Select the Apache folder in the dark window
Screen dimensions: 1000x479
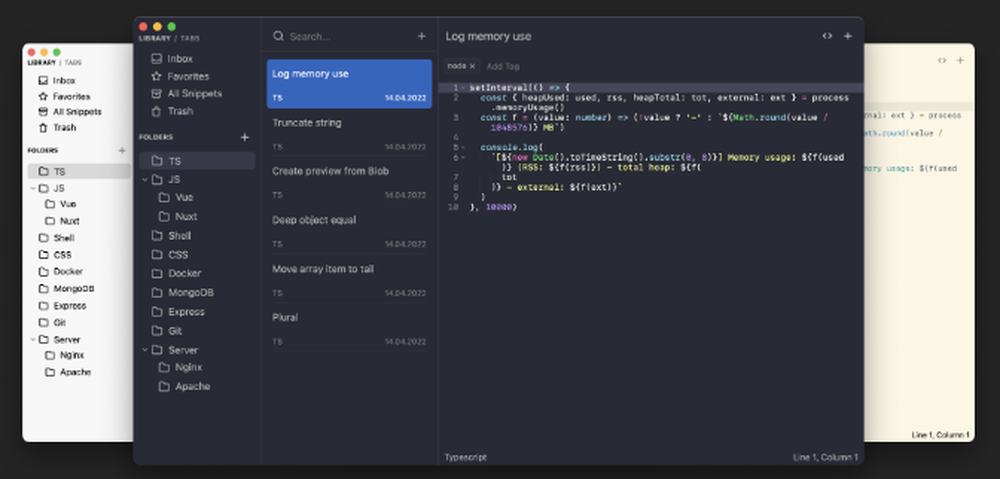[184, 387]
